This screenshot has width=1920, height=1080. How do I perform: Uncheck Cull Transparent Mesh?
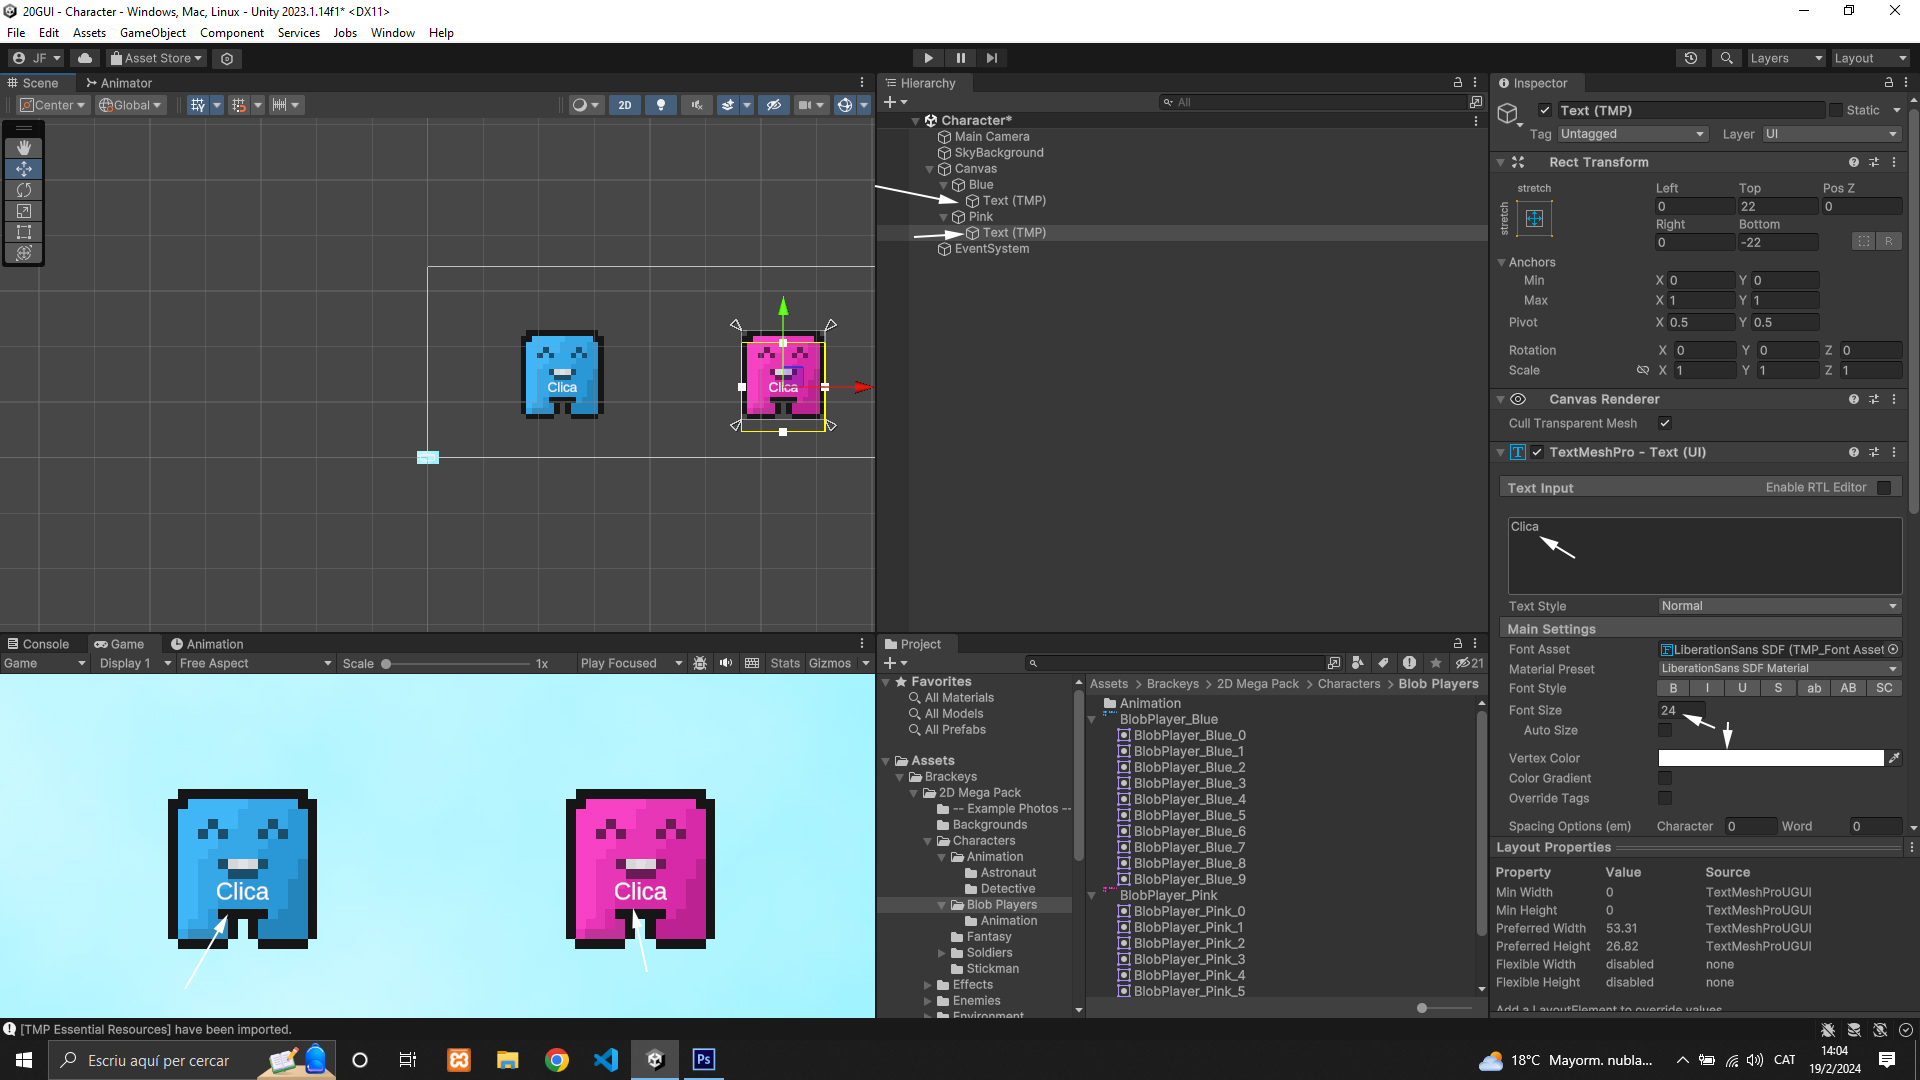click(1665, 424)
